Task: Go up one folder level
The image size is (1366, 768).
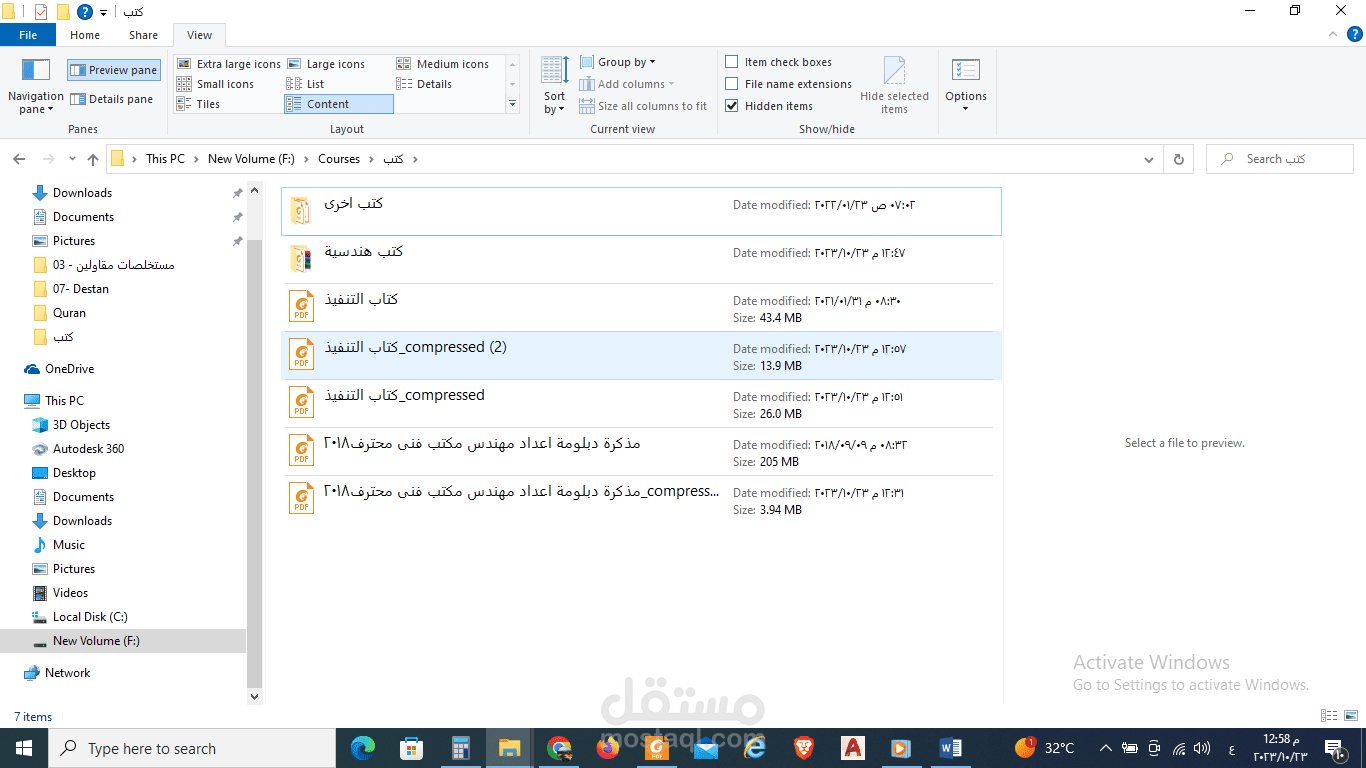Action: coord(93,159)
